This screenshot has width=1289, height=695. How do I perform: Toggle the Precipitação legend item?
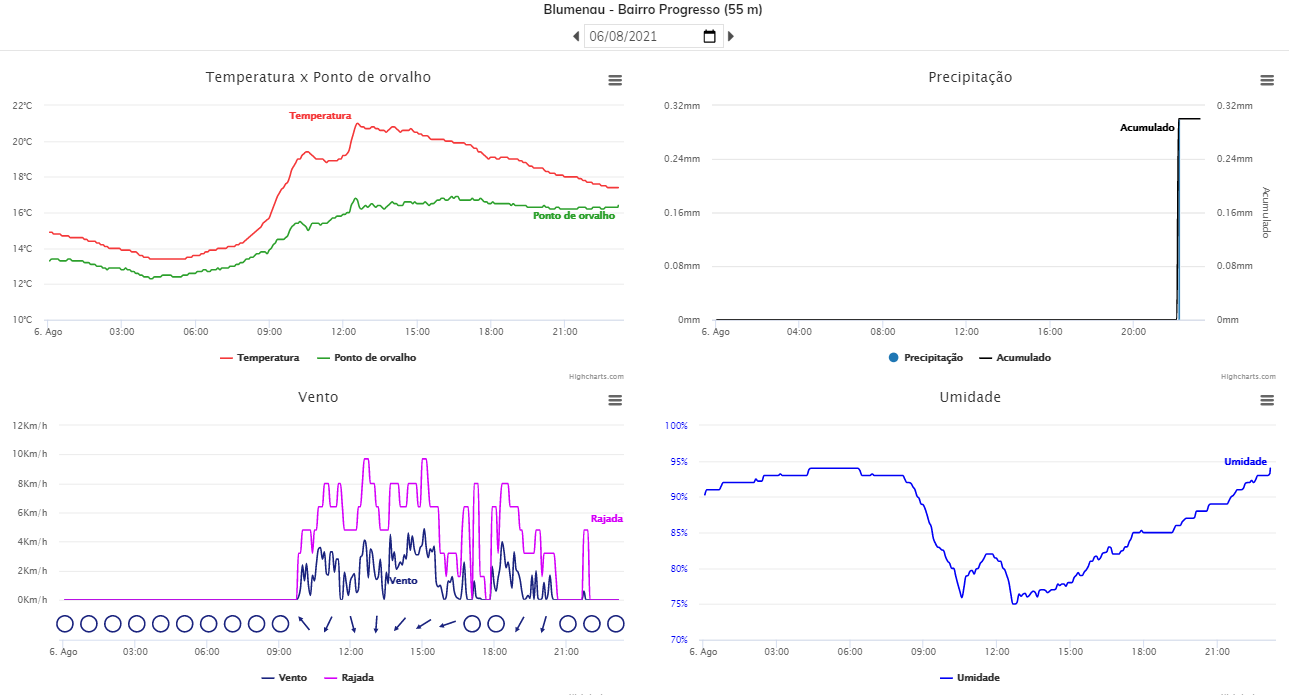click(925, 357)
